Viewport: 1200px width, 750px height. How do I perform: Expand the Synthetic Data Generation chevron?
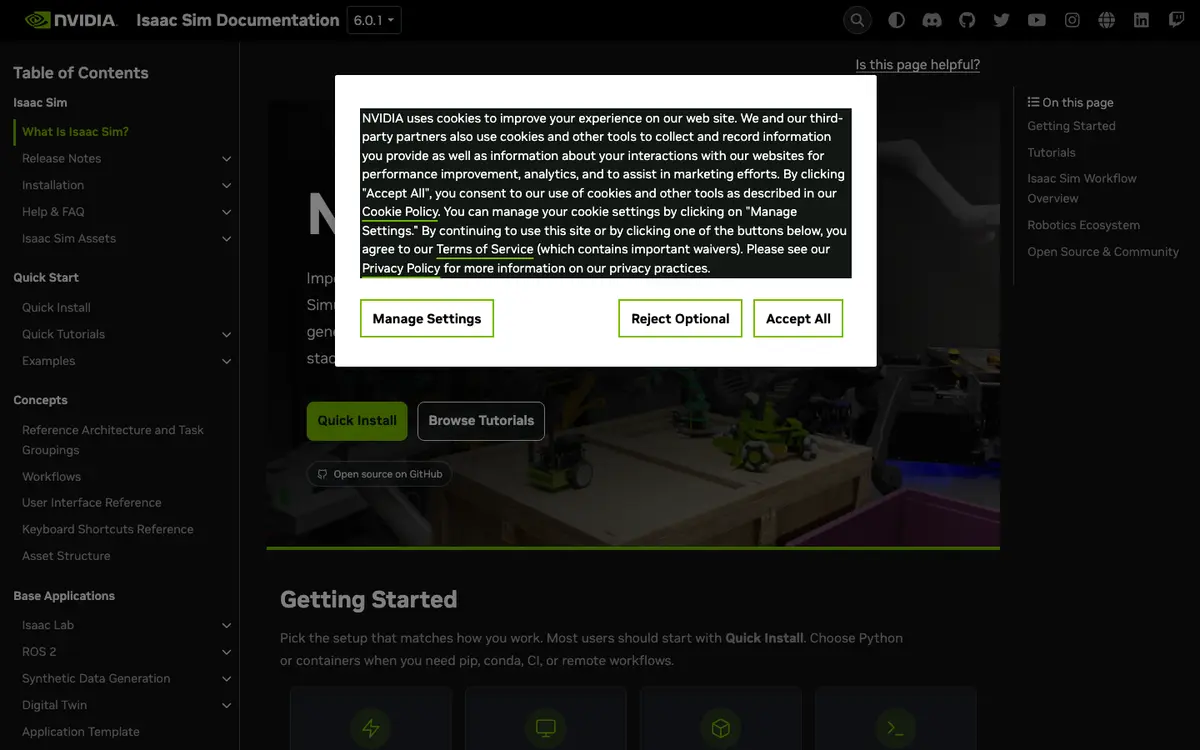pyautogui.click(x=226, y=679)
